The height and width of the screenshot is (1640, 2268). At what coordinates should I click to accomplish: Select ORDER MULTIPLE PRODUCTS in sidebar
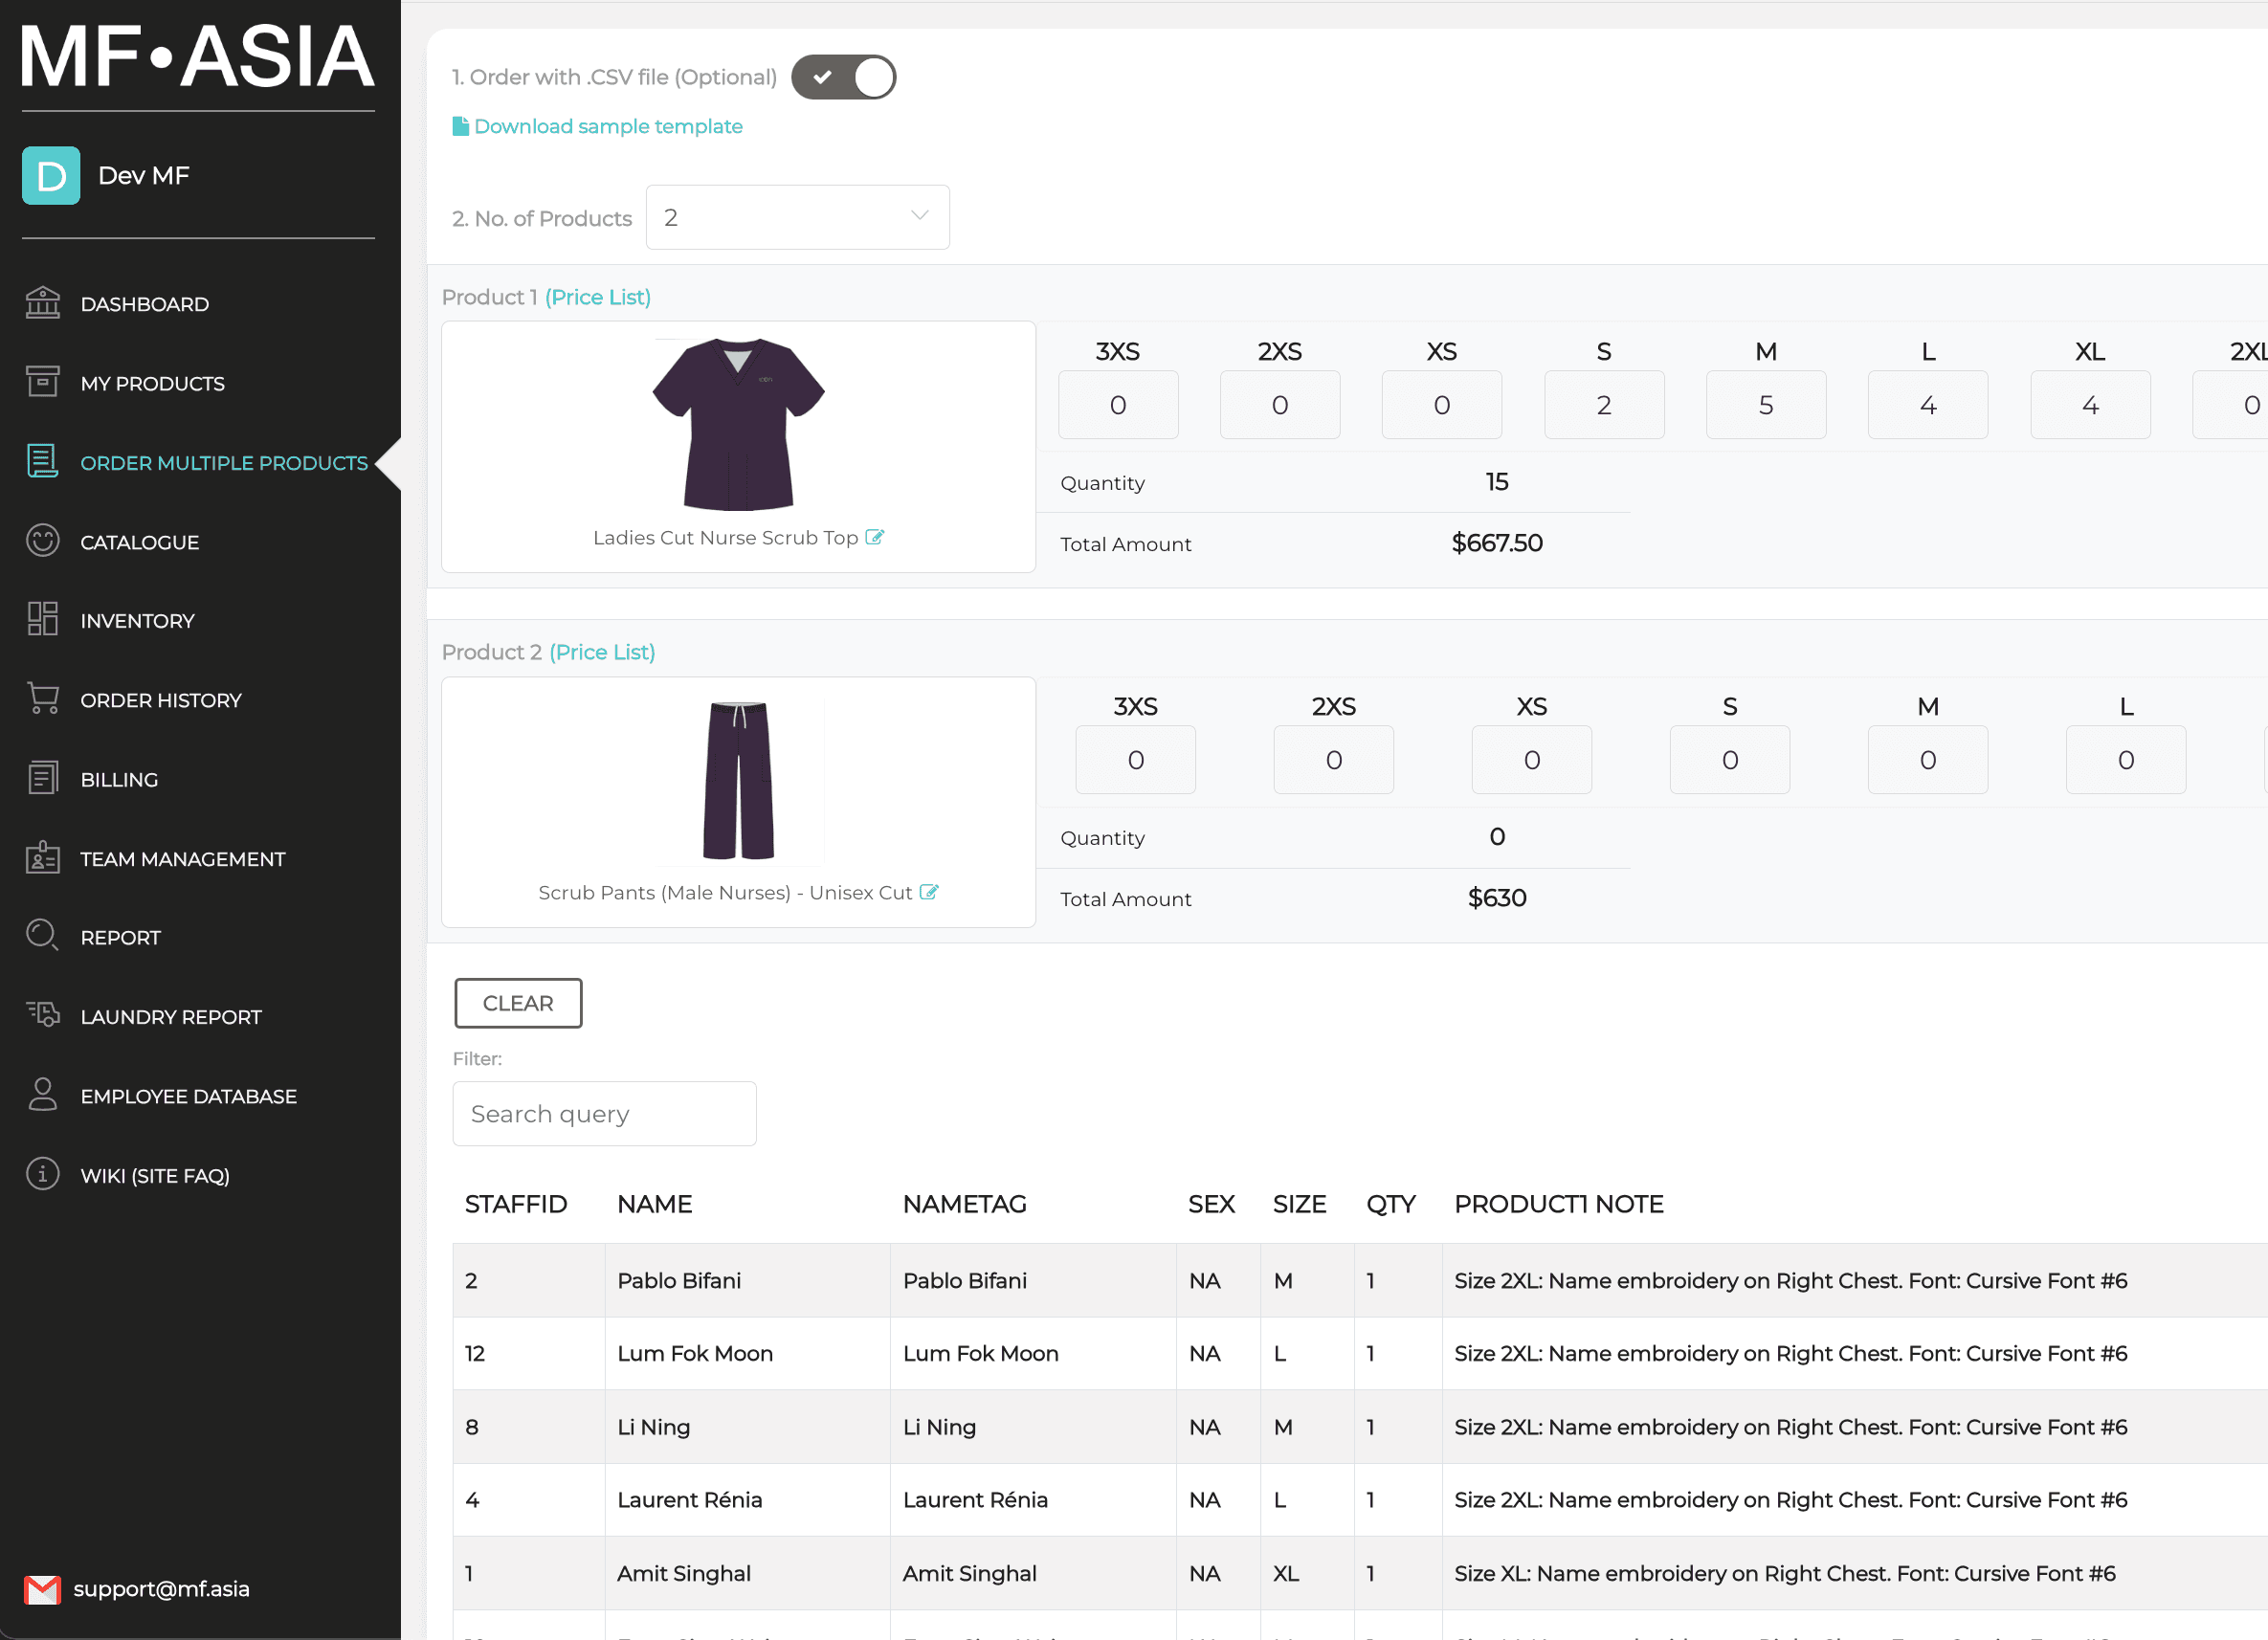pyautogui.click(x=224, y=462)
